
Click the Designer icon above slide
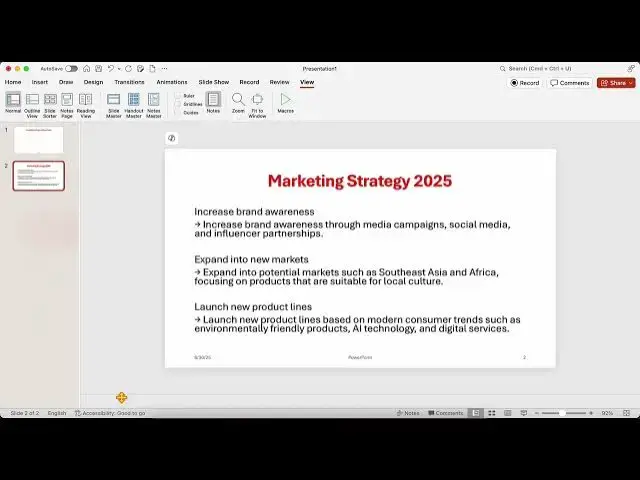[172, 138]
